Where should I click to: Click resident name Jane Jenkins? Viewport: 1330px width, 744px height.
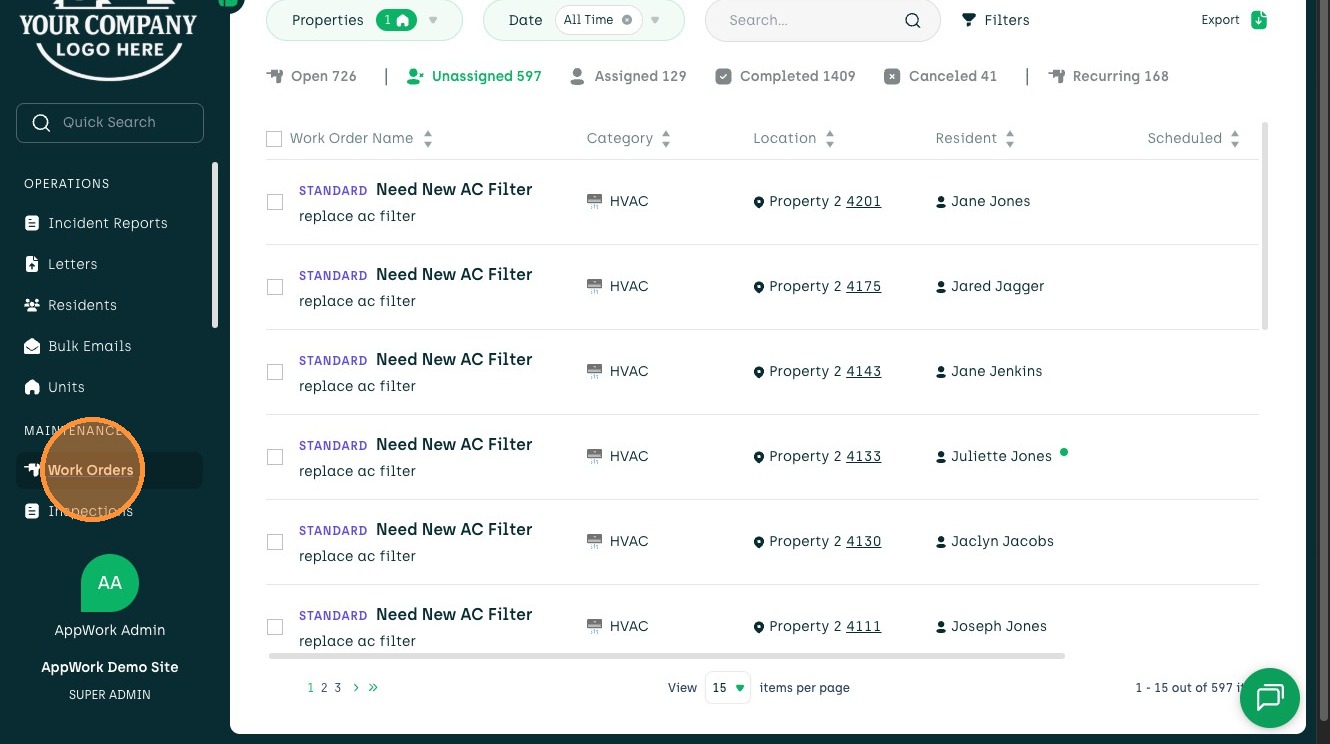click(x=996, y=371)
